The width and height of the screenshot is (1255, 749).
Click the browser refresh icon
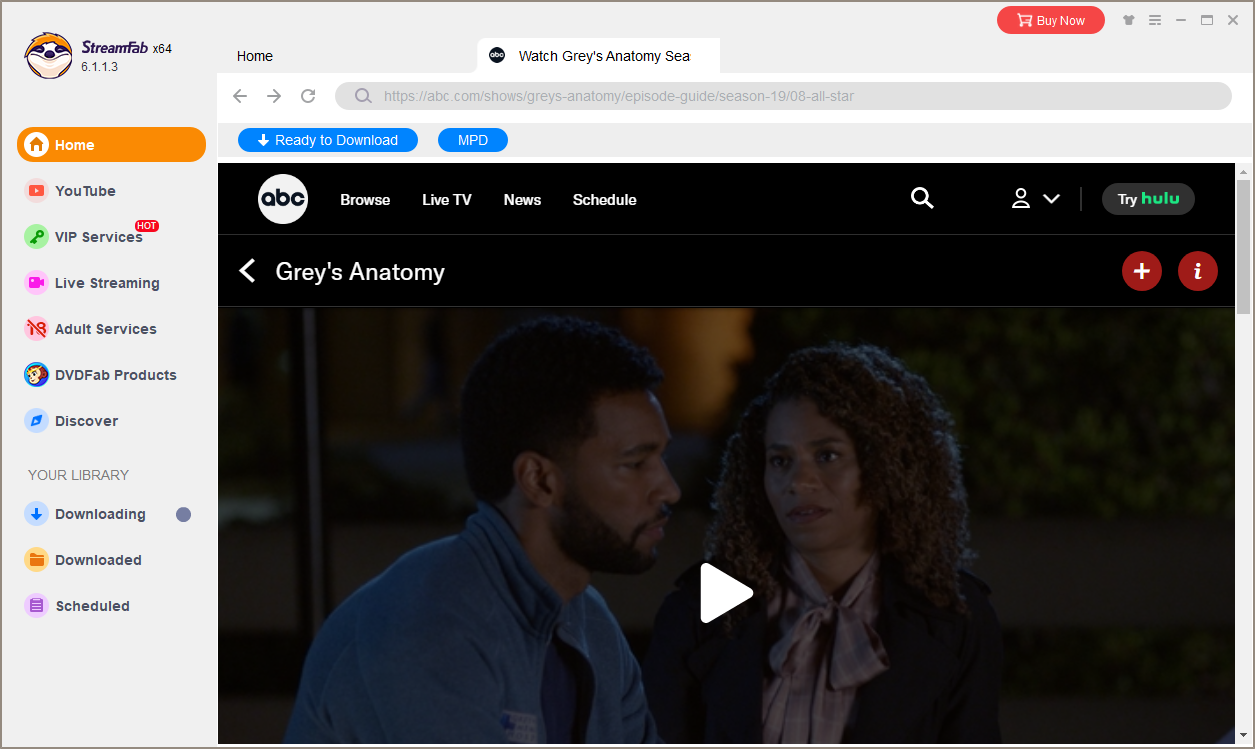(308, 96)
